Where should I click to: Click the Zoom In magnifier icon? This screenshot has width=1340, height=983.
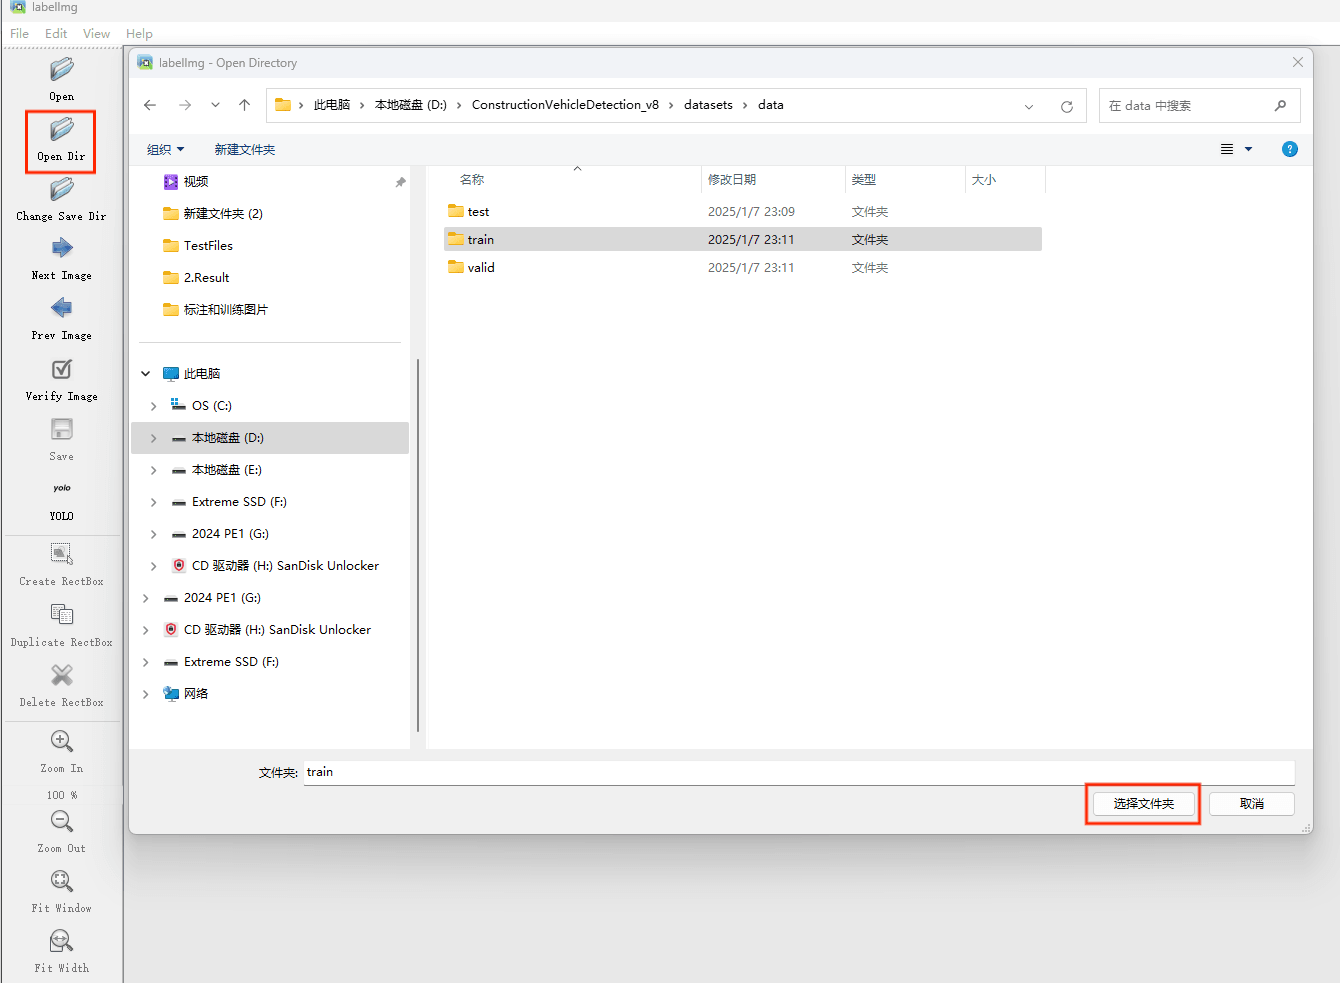pyautogui.click(x=61, y=742)
